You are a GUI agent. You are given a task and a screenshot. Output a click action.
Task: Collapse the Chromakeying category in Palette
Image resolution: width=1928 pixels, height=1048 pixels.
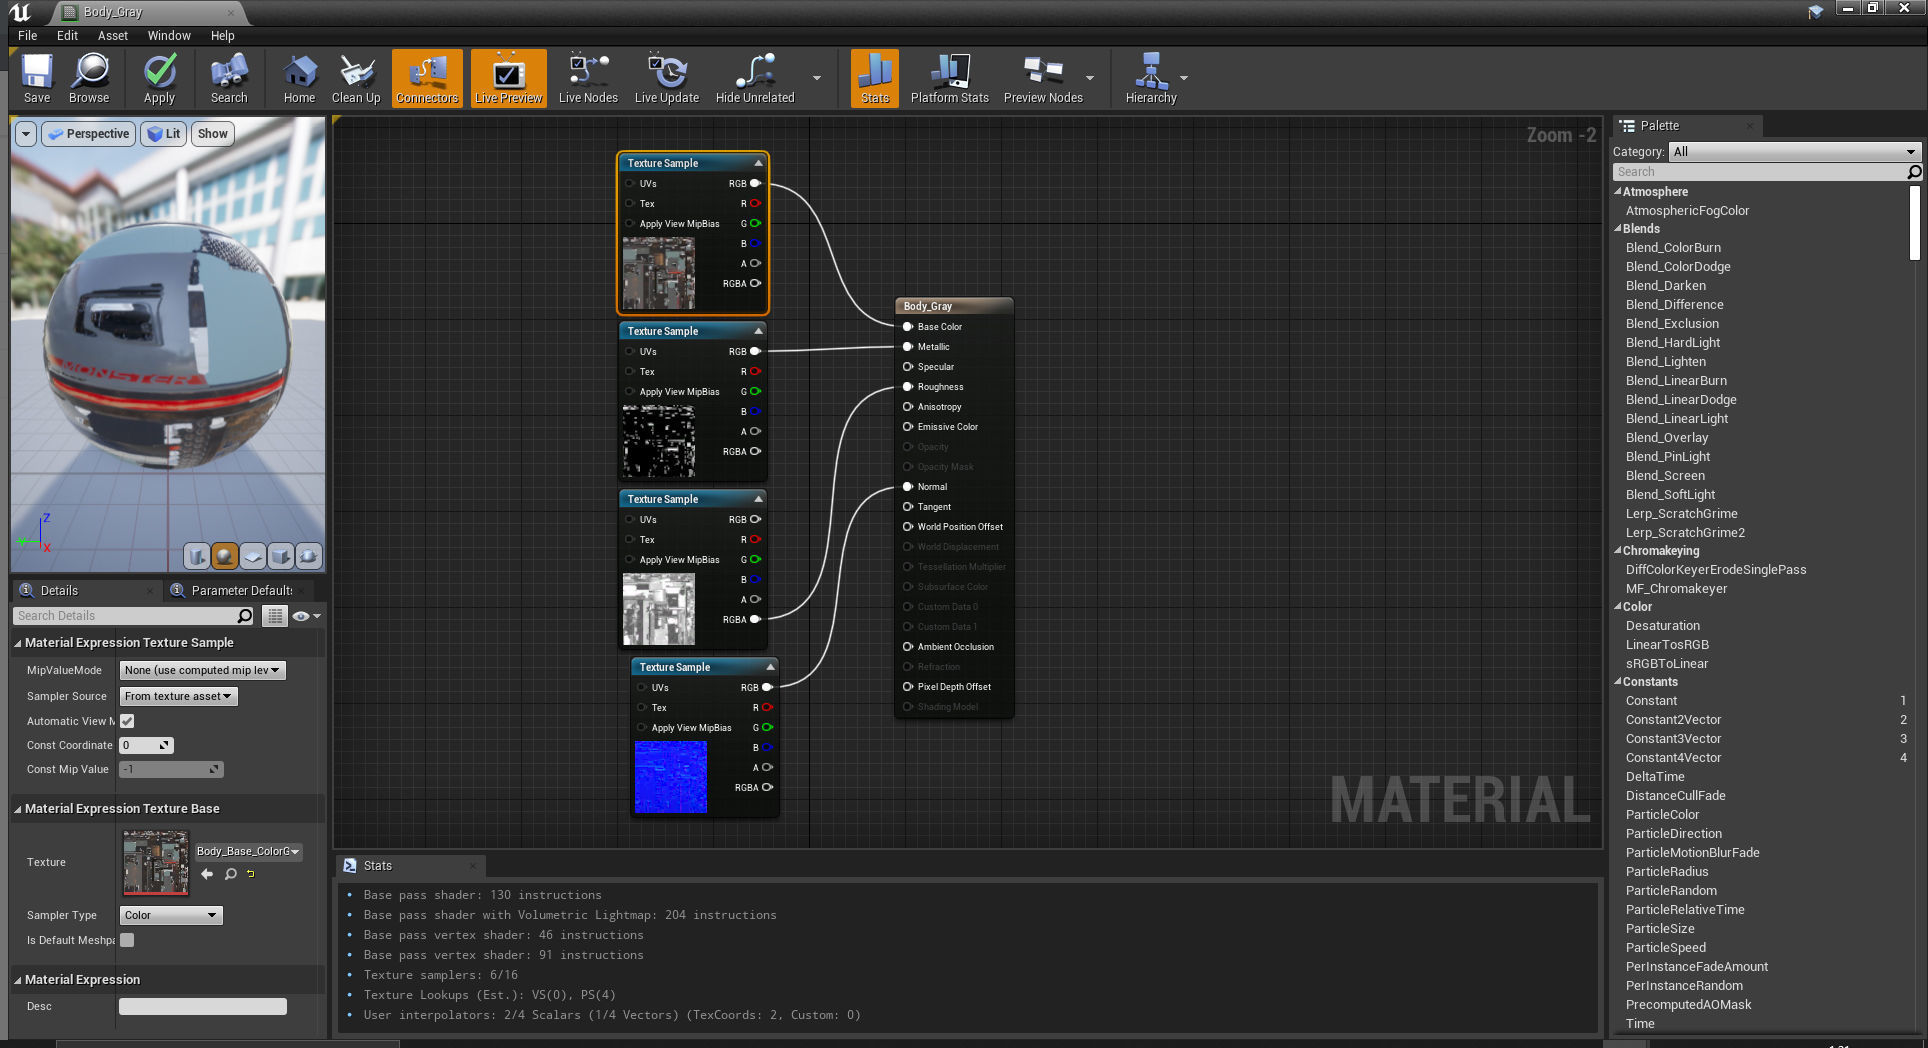pos(1618,551)
